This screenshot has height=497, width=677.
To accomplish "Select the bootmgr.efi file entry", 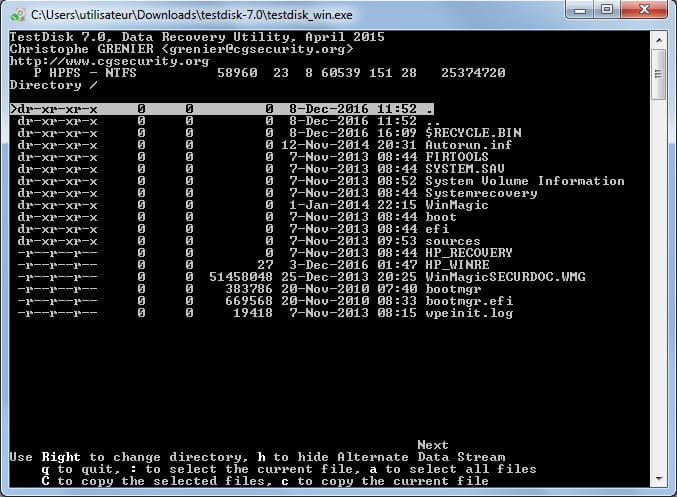I will (x=265, y=301).
